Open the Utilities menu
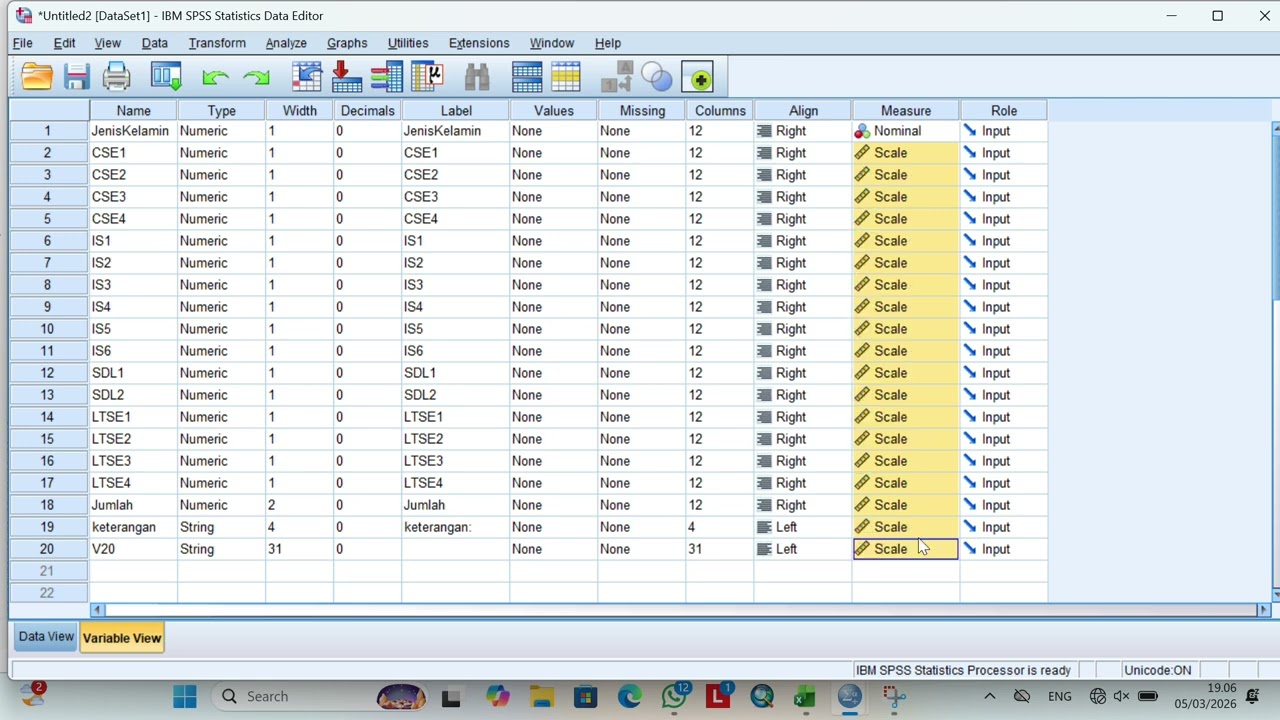 [408, 43]
